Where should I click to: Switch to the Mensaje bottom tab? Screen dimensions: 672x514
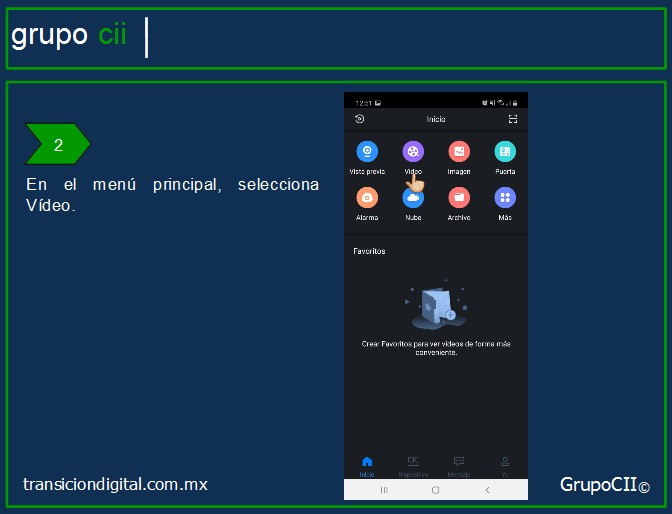459,465
